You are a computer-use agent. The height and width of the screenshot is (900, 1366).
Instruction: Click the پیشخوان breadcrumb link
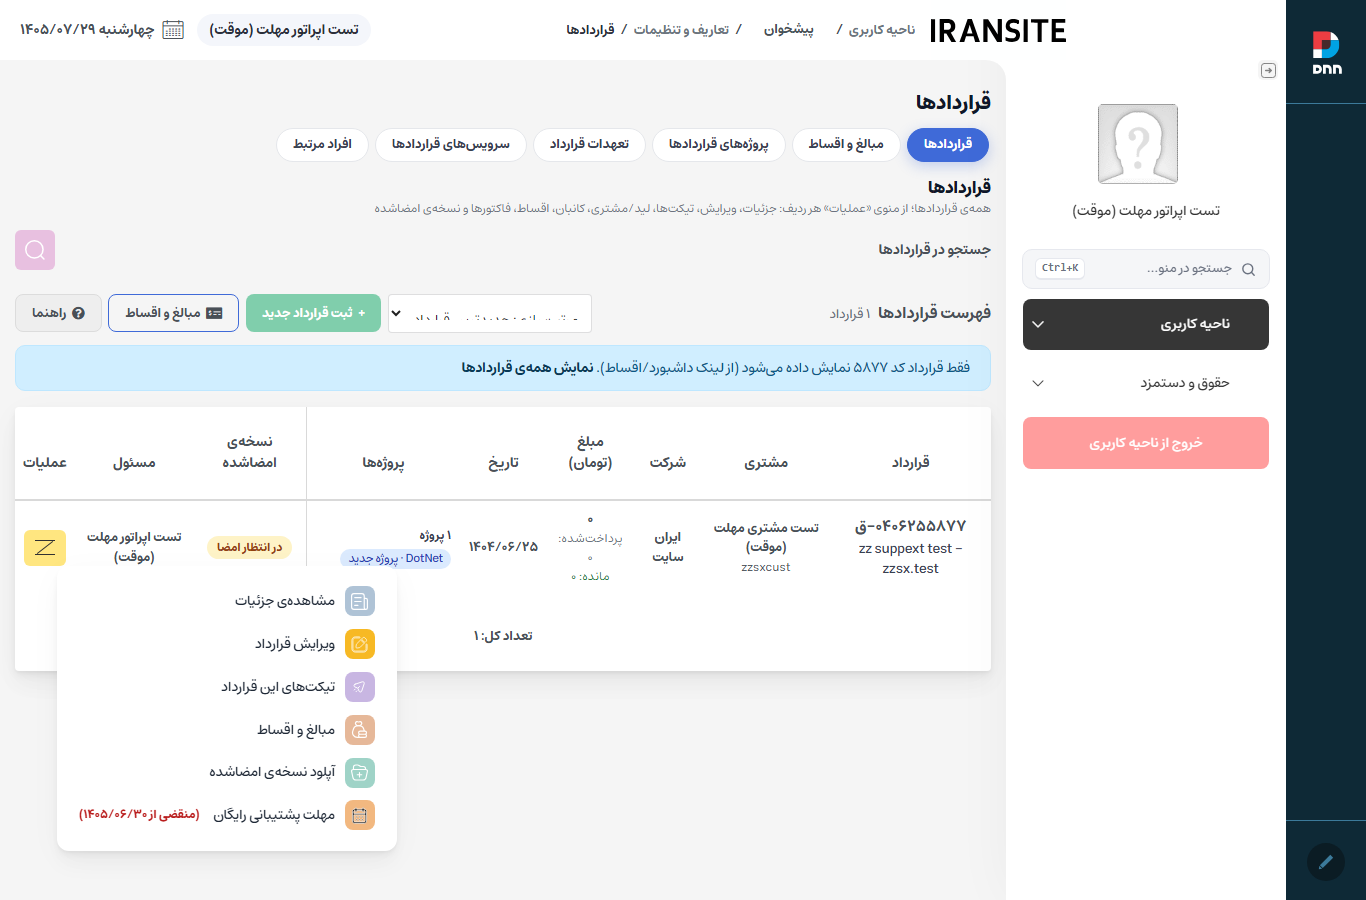pos(789,30)
